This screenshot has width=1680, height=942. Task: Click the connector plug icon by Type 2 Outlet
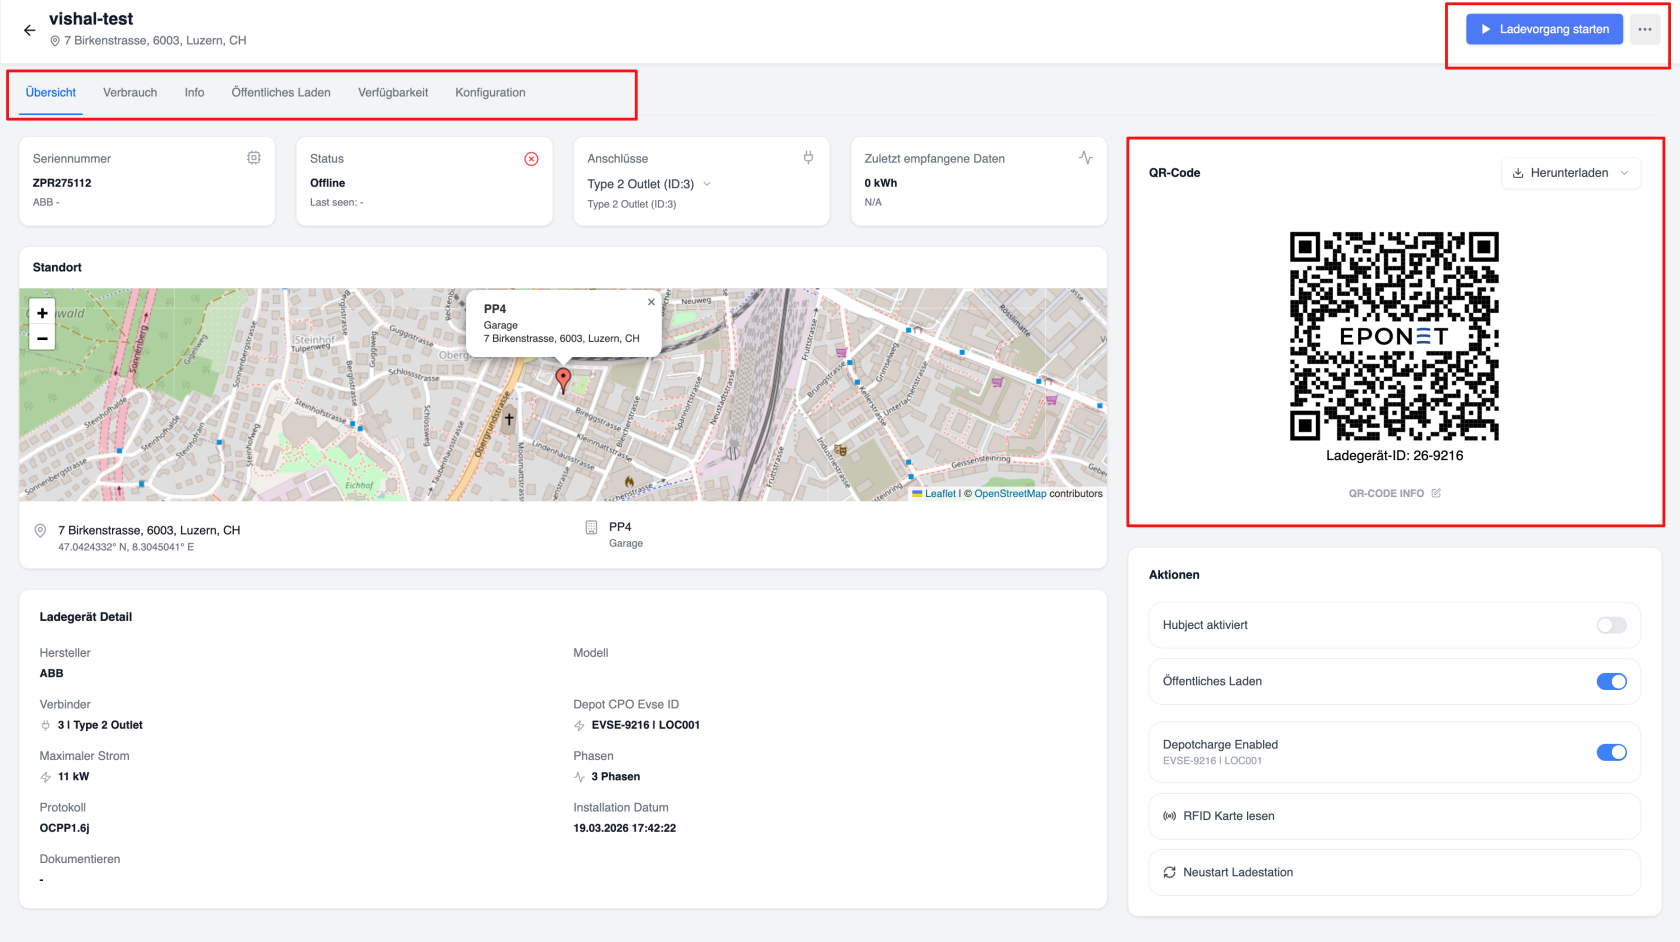[46, 726]
